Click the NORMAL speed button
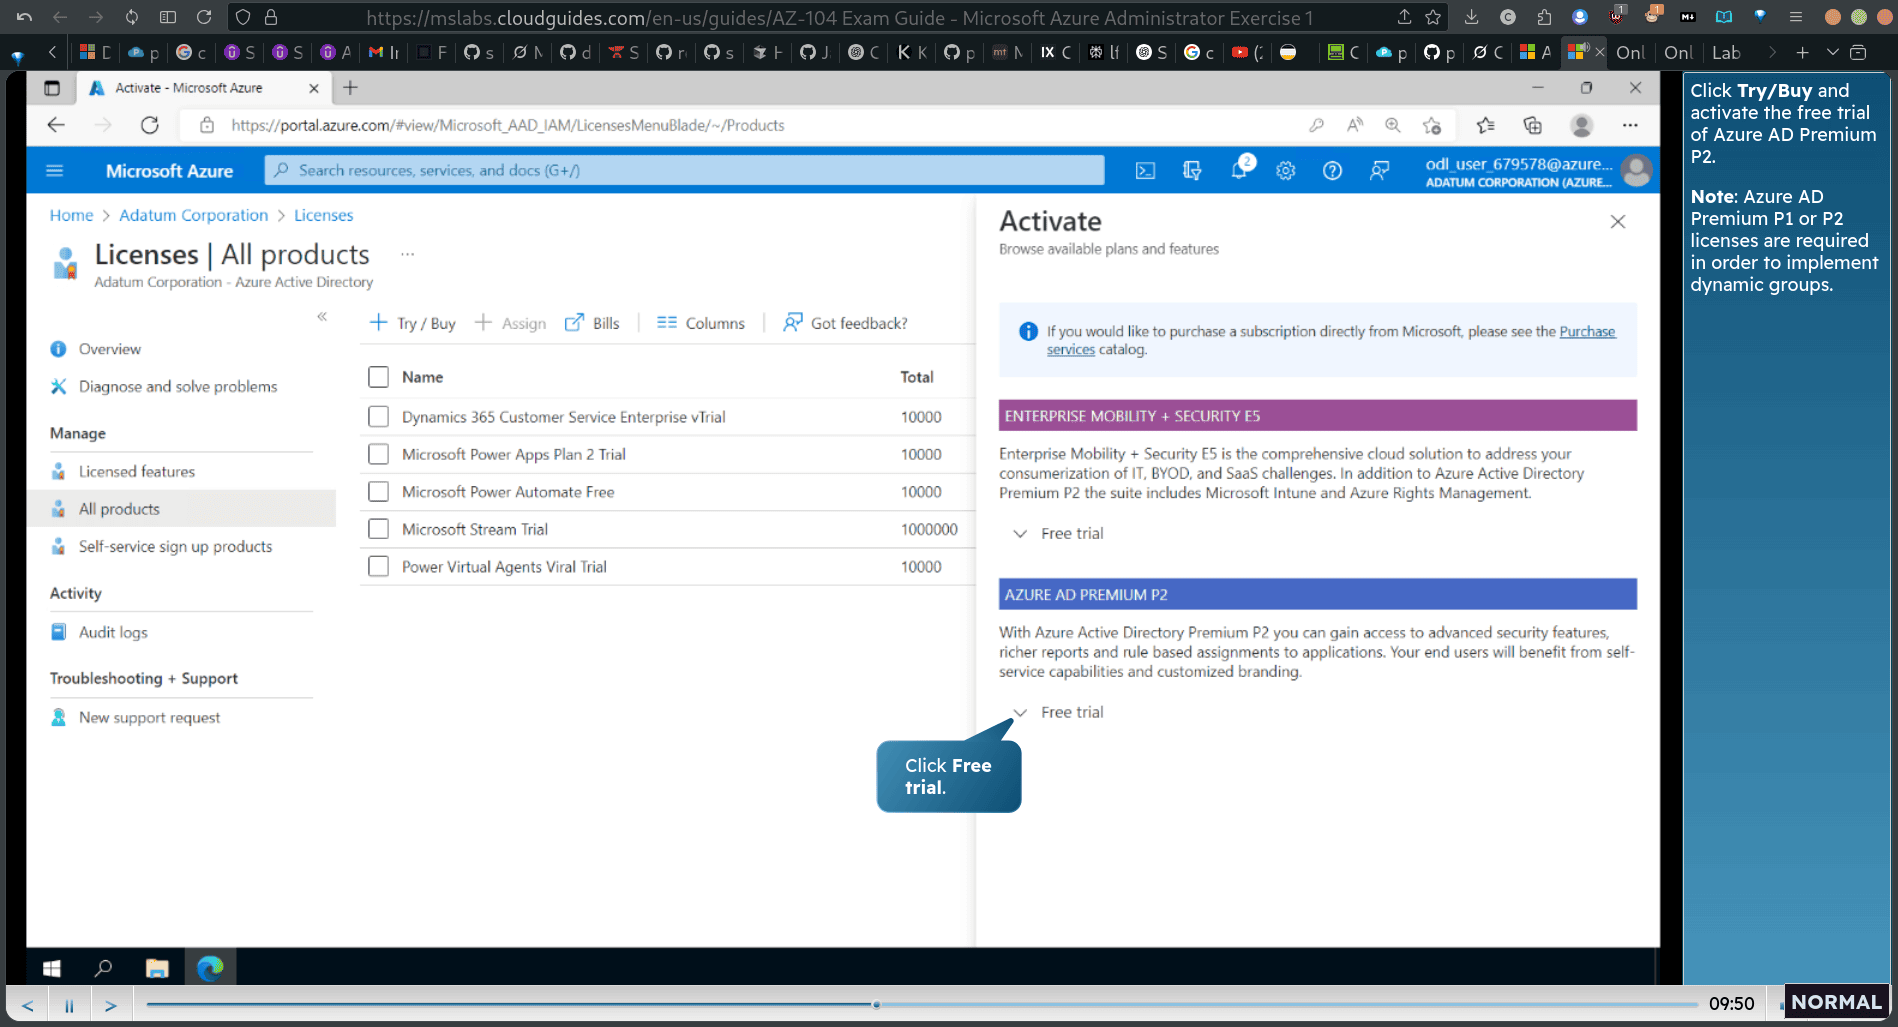The width and height of the screenshot is (1898, 1027). [x=1836, y=1002]
